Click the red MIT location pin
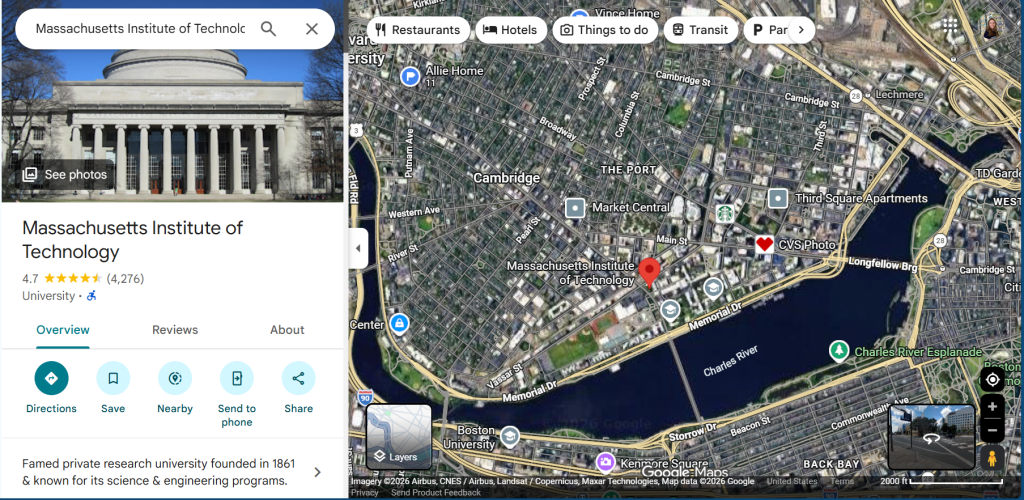The width and height of the screenshot is (1024, 500). (649, 272)
